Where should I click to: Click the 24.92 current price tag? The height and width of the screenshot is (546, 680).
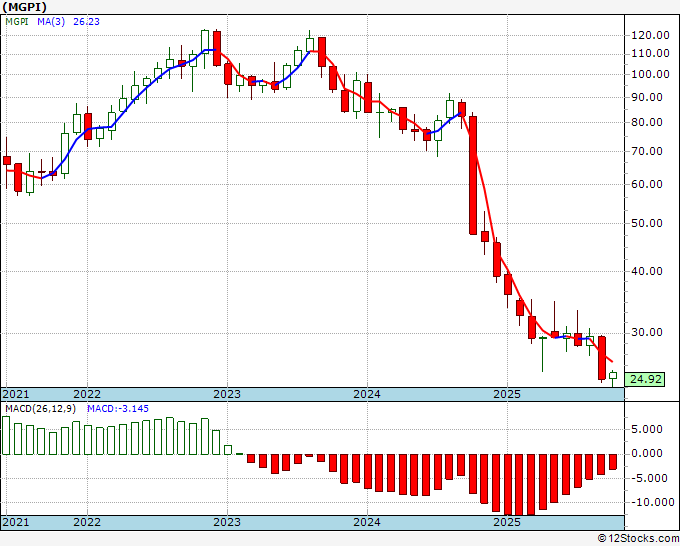645,379
